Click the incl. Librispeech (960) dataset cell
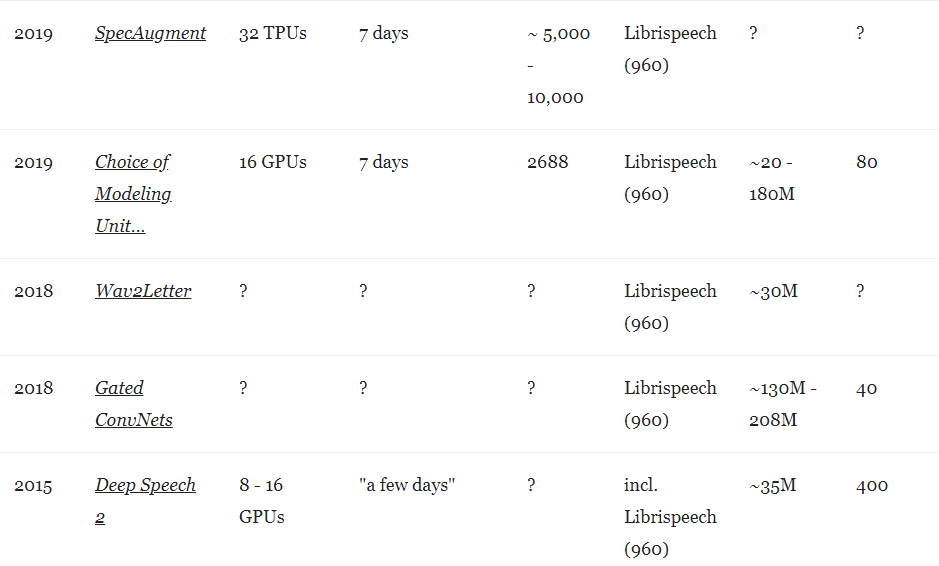Screen dimensions: 939x566 670,517
